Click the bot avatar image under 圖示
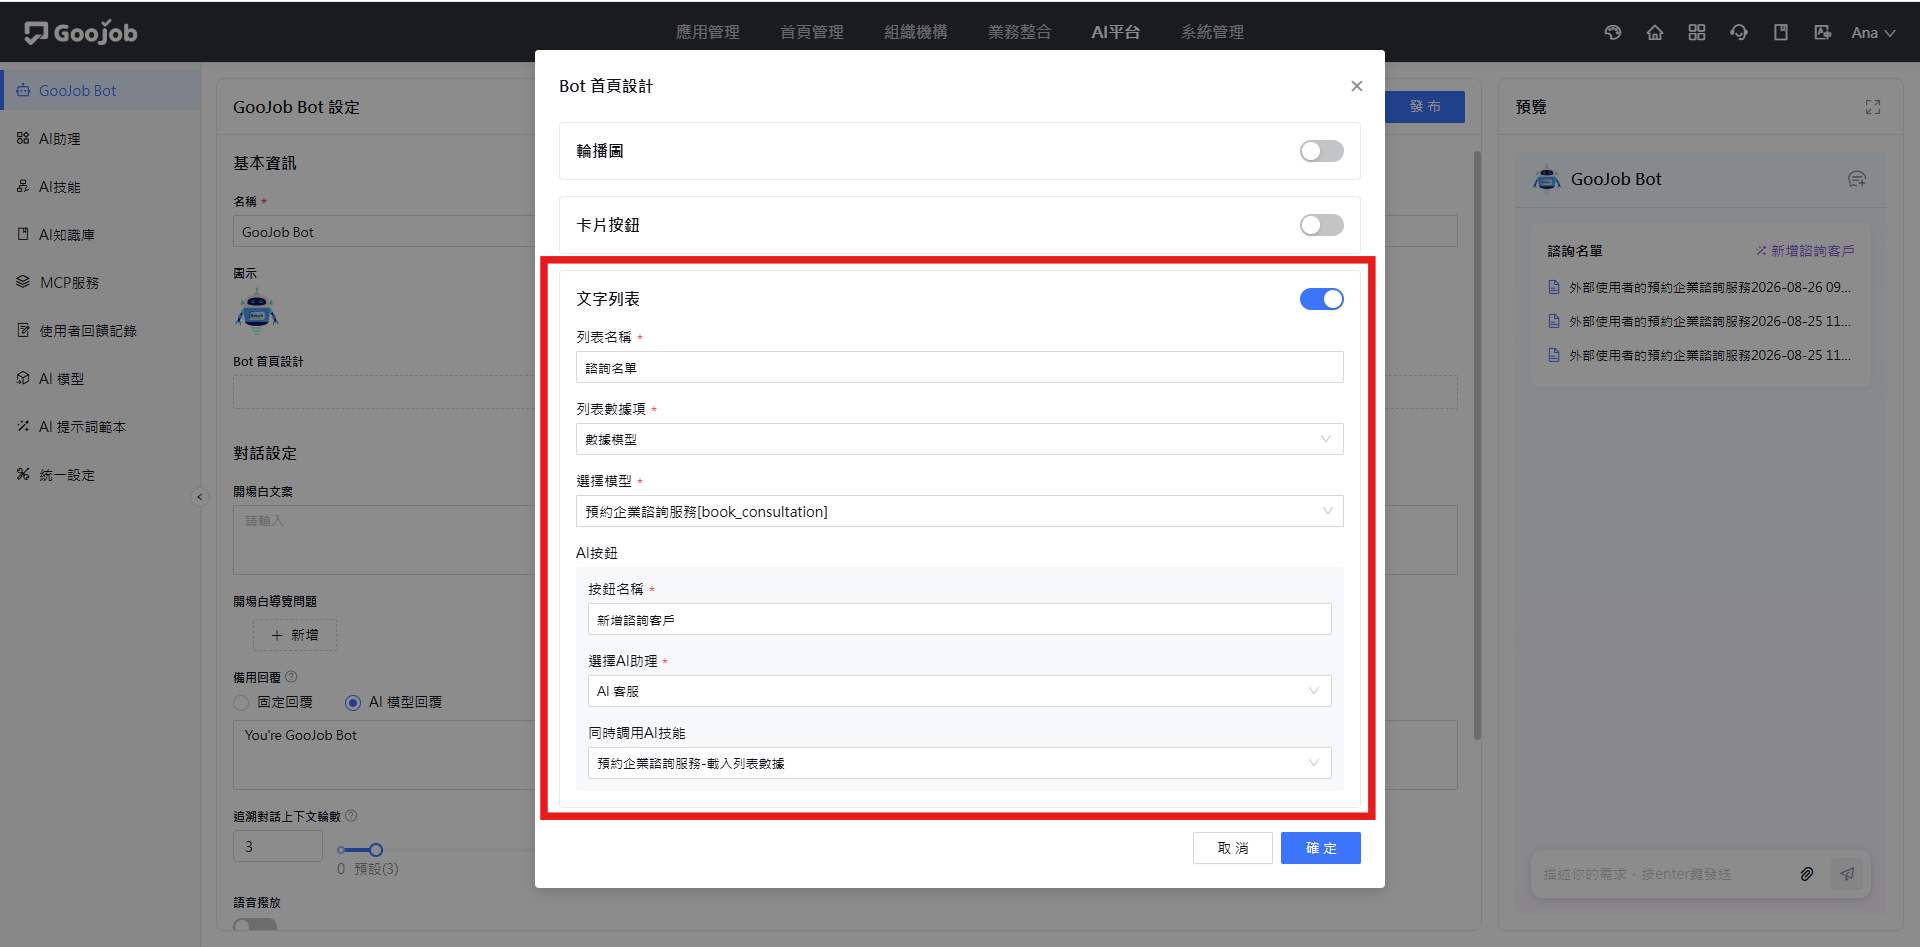Viewport: 1920px width, 947px height. click(257, 311)
